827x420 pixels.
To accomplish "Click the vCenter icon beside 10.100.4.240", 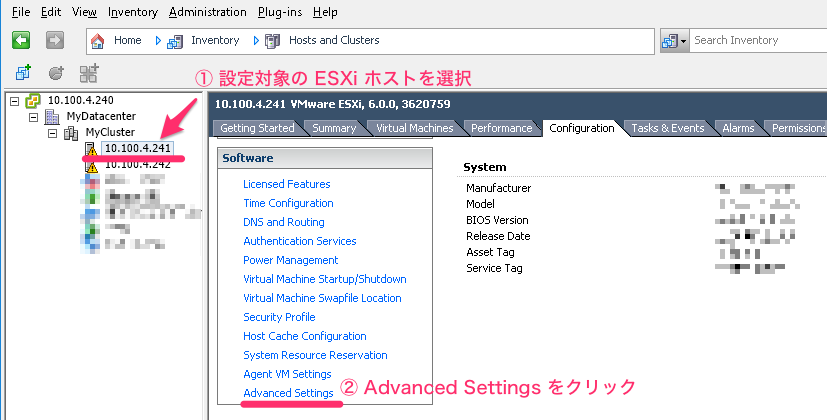I will click(33, 101).
